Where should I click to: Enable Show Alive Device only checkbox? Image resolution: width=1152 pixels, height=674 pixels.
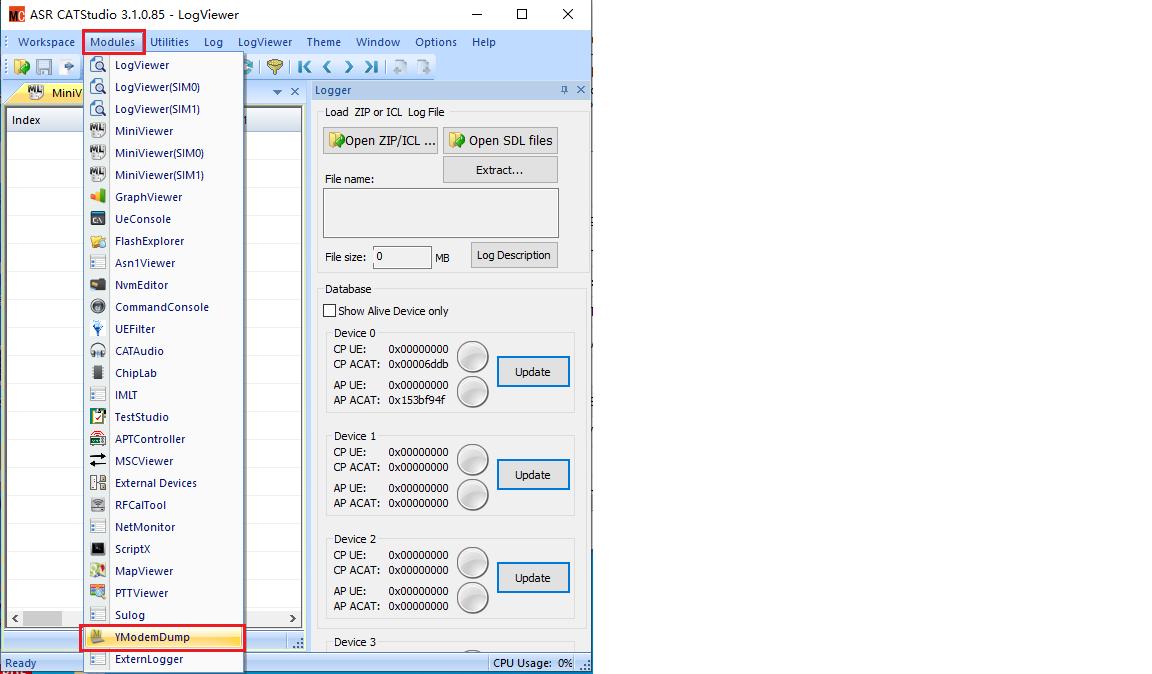[330, 311]
